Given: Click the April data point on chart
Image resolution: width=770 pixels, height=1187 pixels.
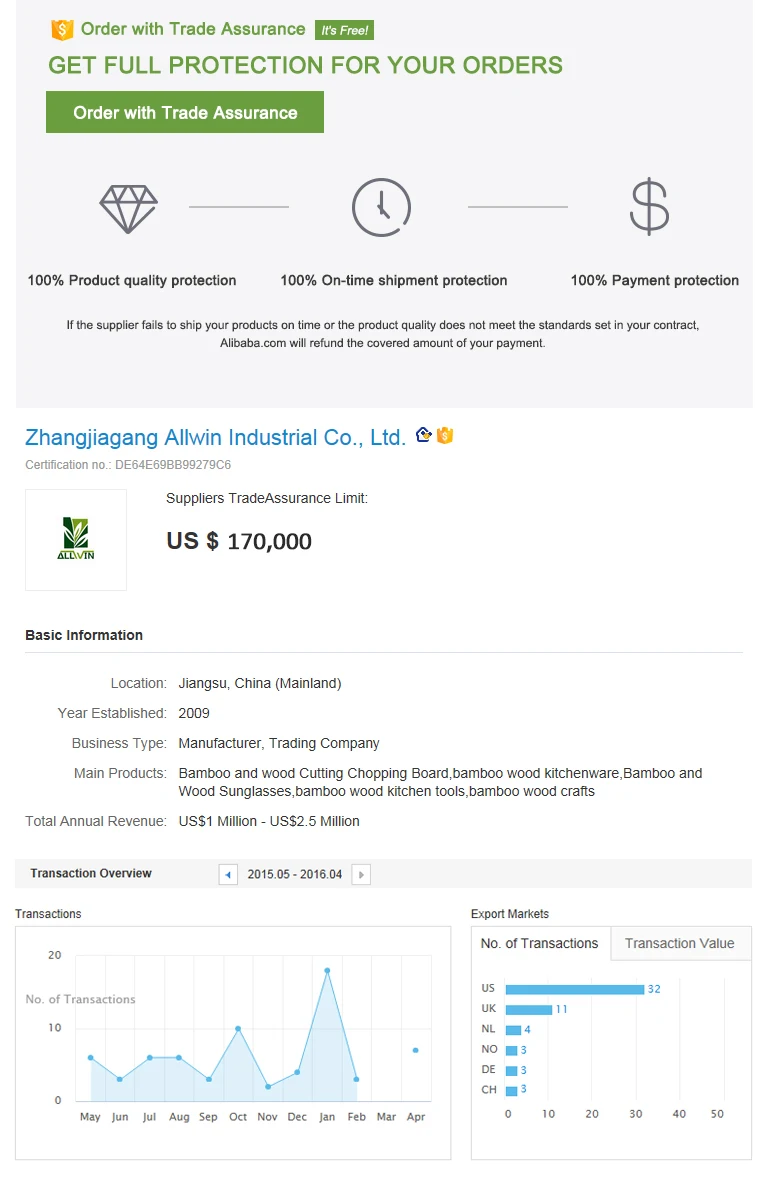Looking at the screenshot, I should pyautogui.click(x=415, y=1050).
